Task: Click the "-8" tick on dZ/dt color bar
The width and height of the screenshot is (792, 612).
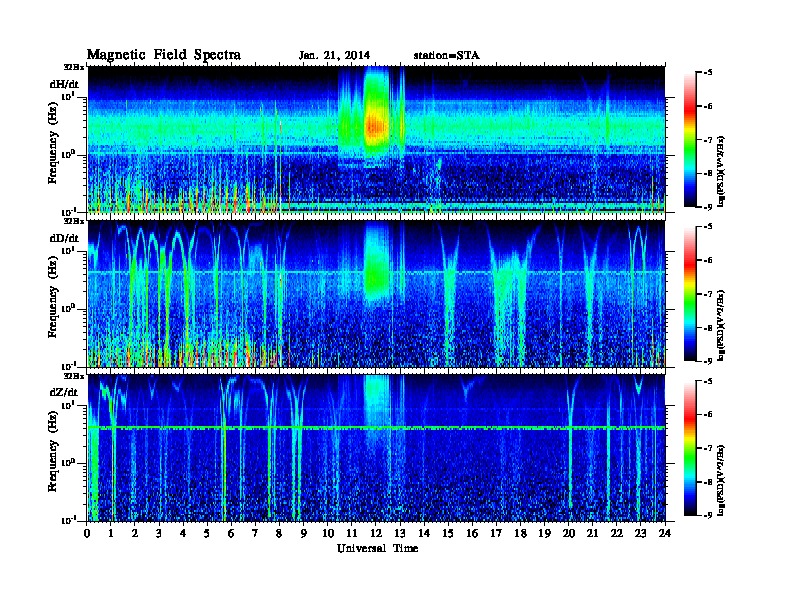Action: [x=708, y=482]
